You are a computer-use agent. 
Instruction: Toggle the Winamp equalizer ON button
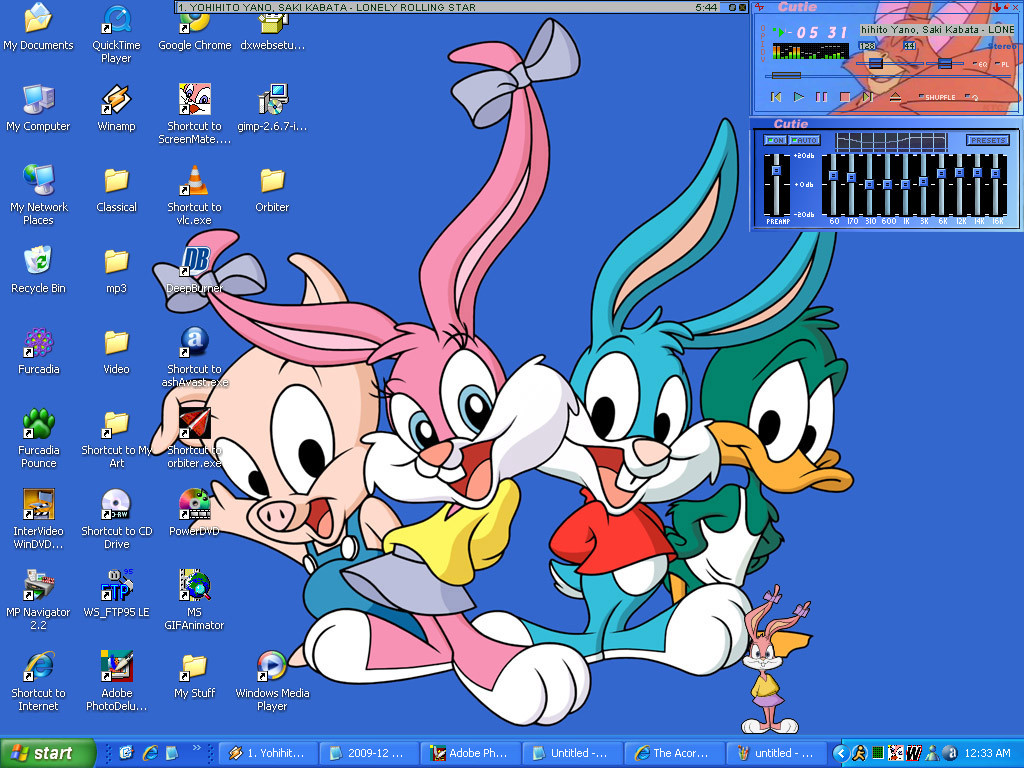775,140
